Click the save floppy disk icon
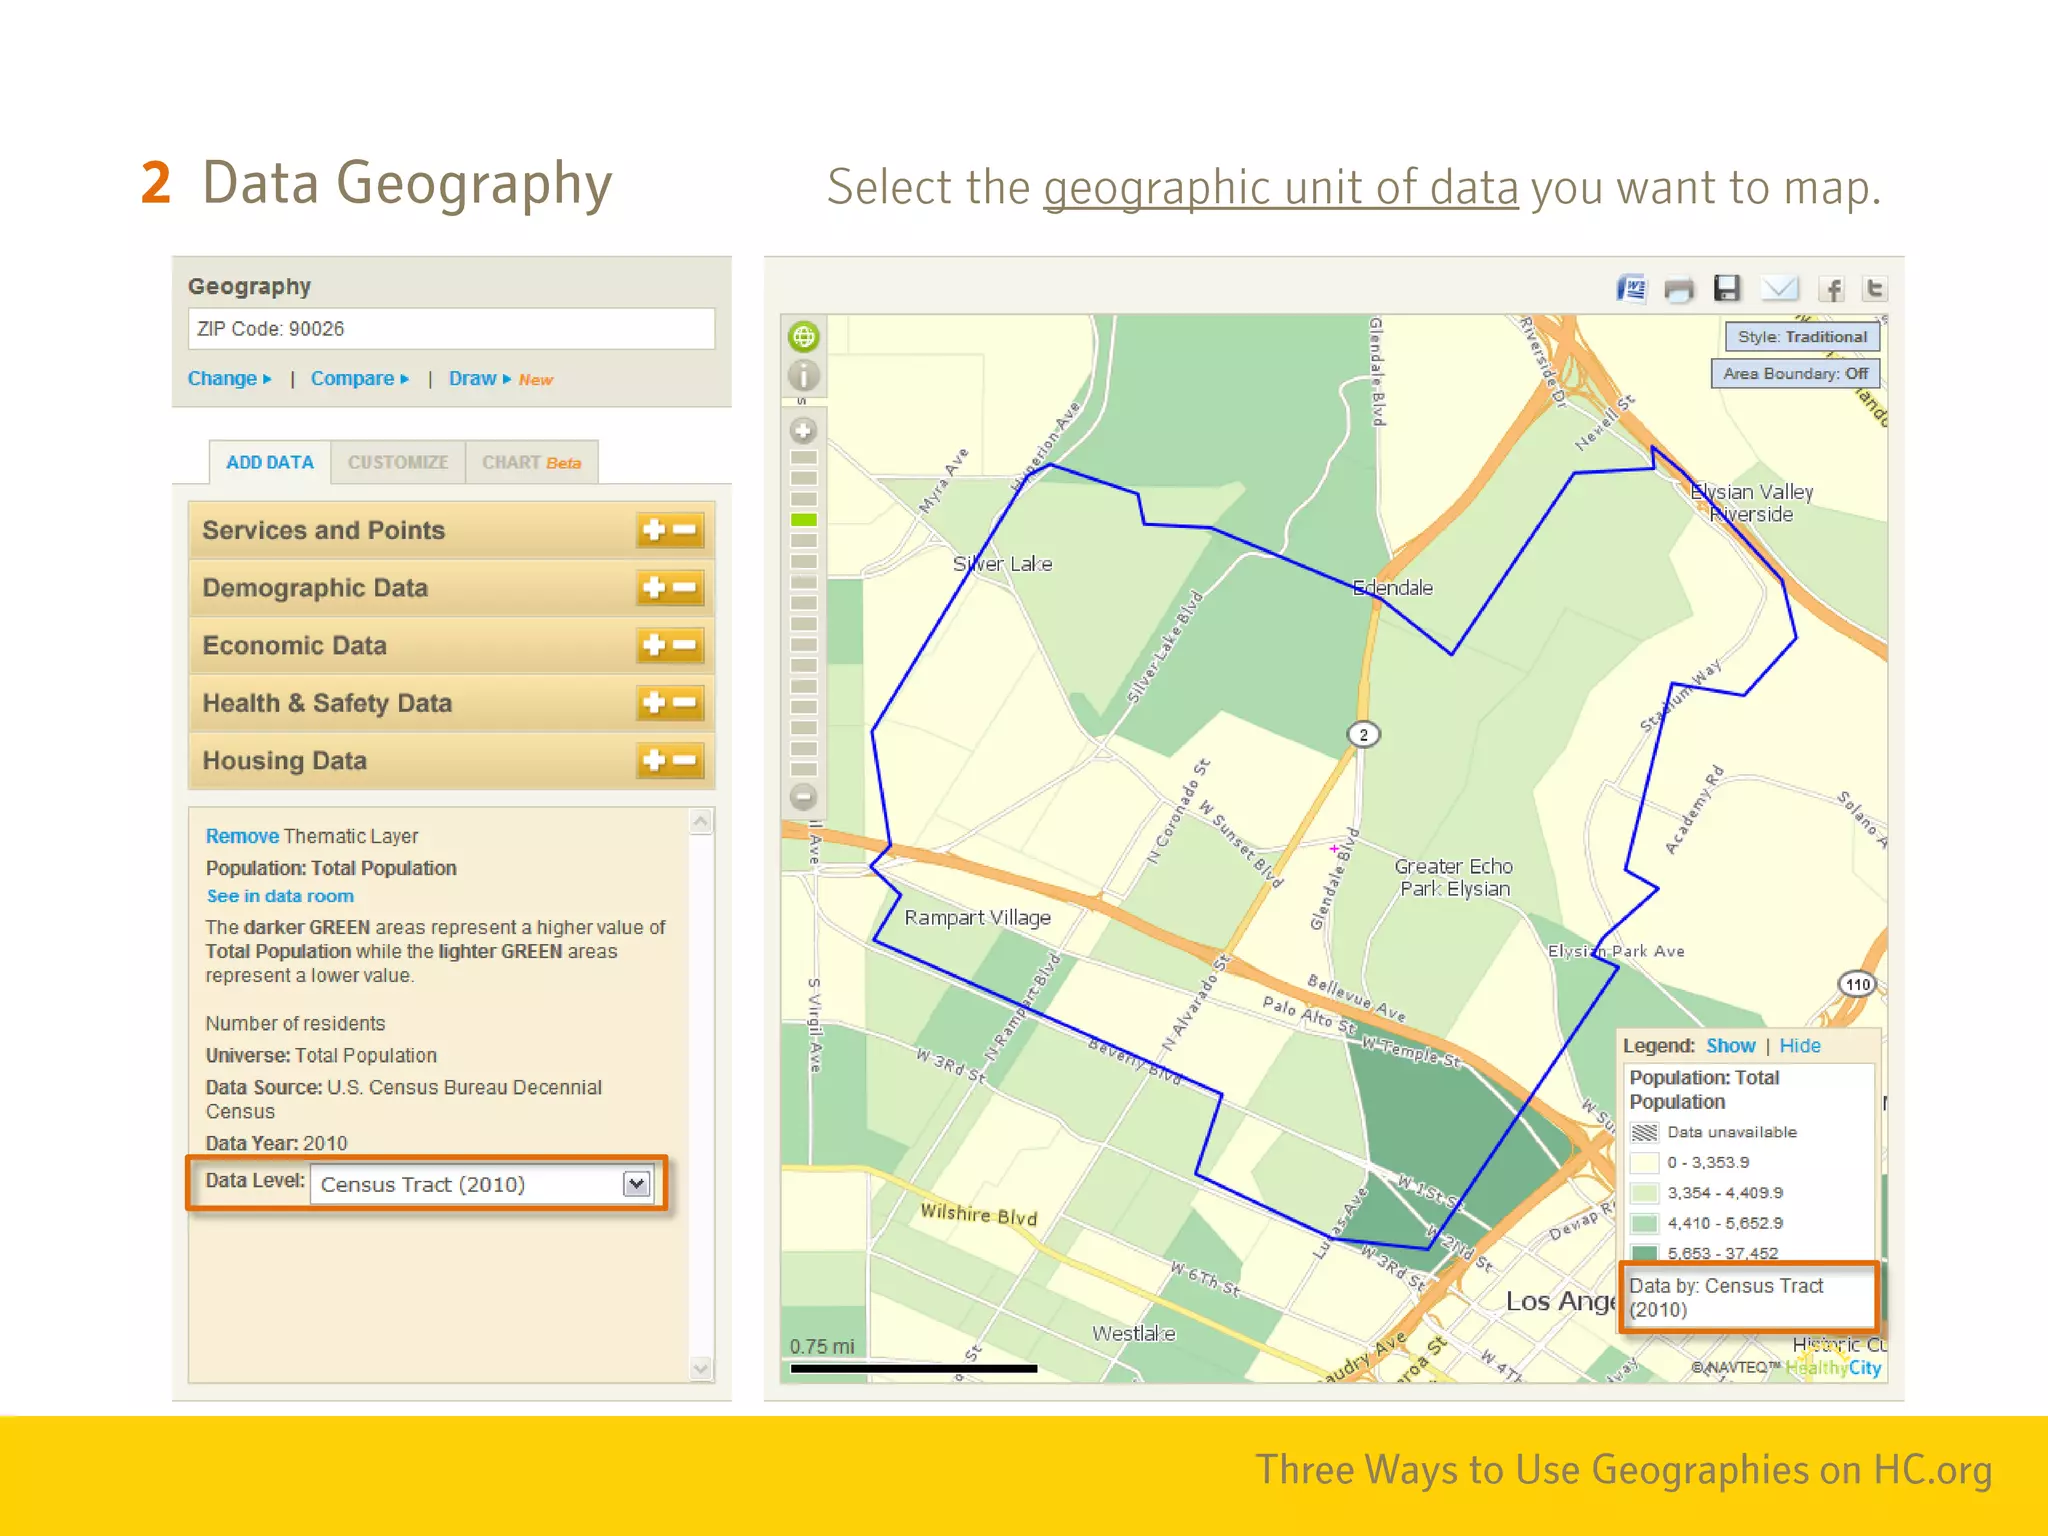2048x1536 pixels. (1727, 289)
